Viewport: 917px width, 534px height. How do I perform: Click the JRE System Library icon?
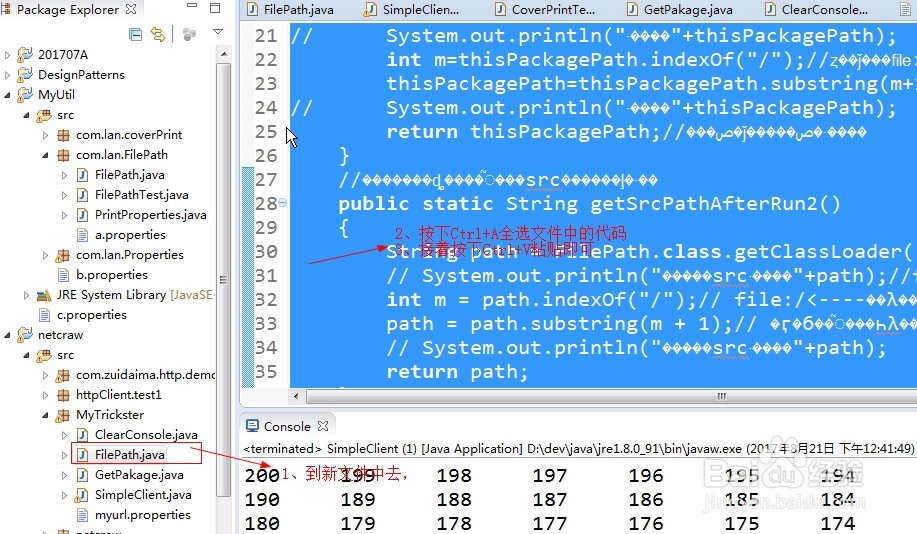point(44,295)
